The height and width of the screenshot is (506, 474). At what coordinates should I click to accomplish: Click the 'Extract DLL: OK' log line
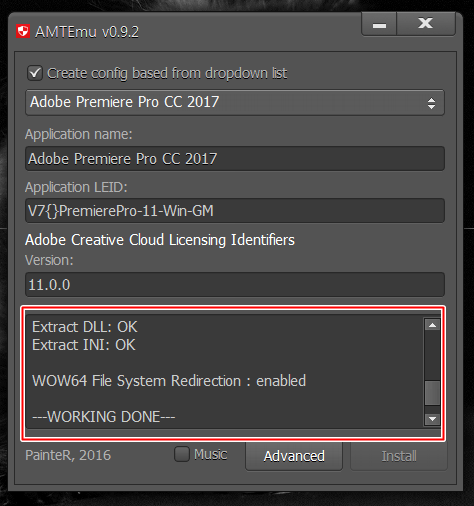[x=85, y=327]
